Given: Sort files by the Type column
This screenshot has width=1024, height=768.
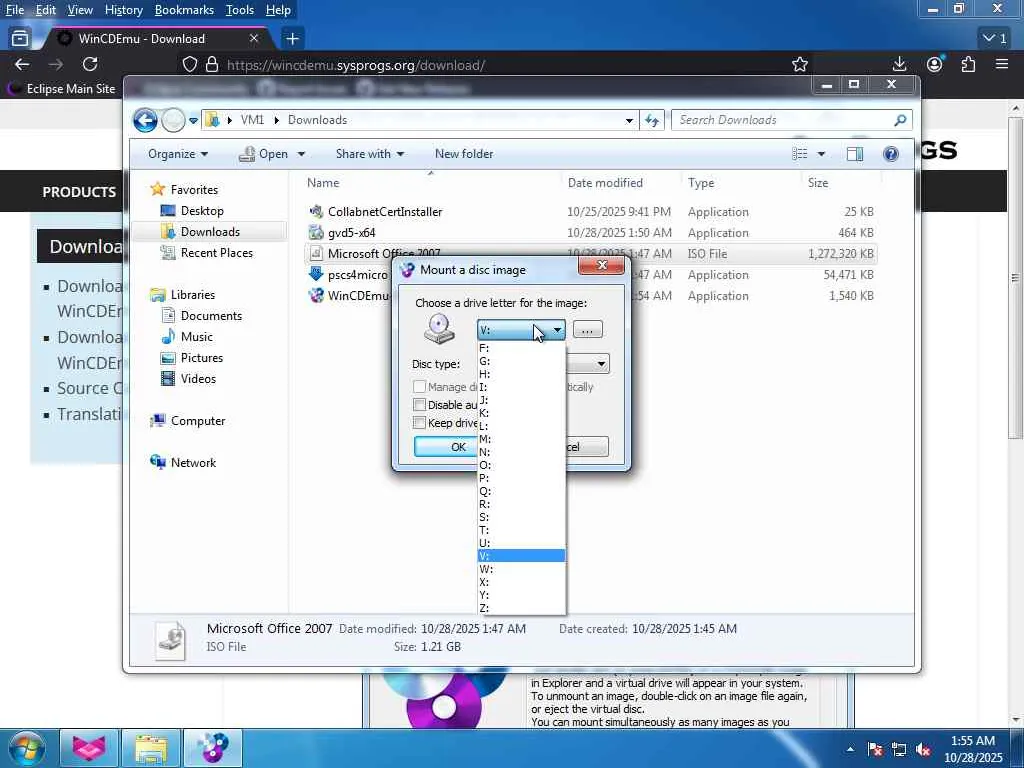Looking at the screenshot, I should click(x=701, y=183).
